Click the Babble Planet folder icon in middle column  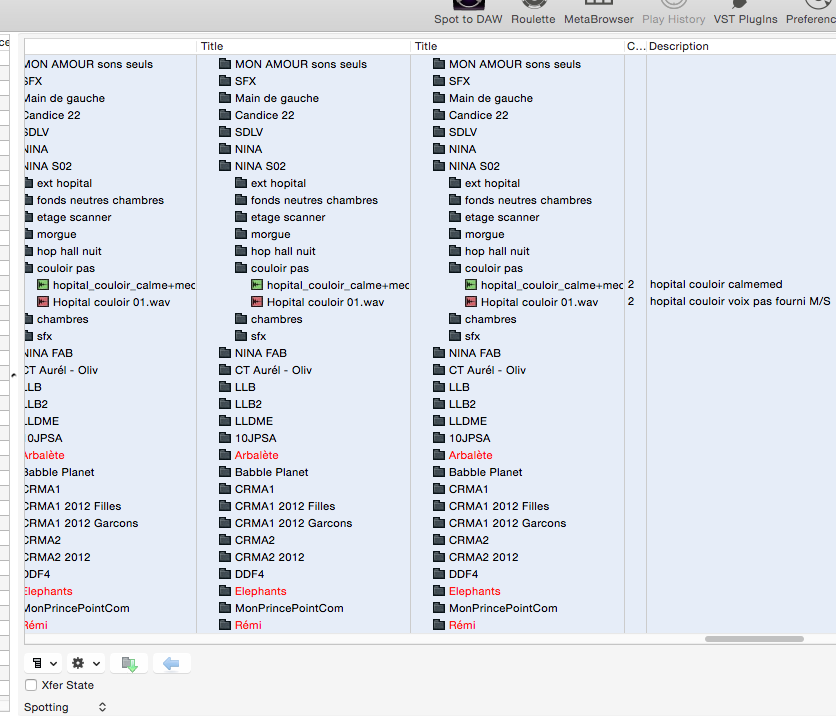[226, 472]
